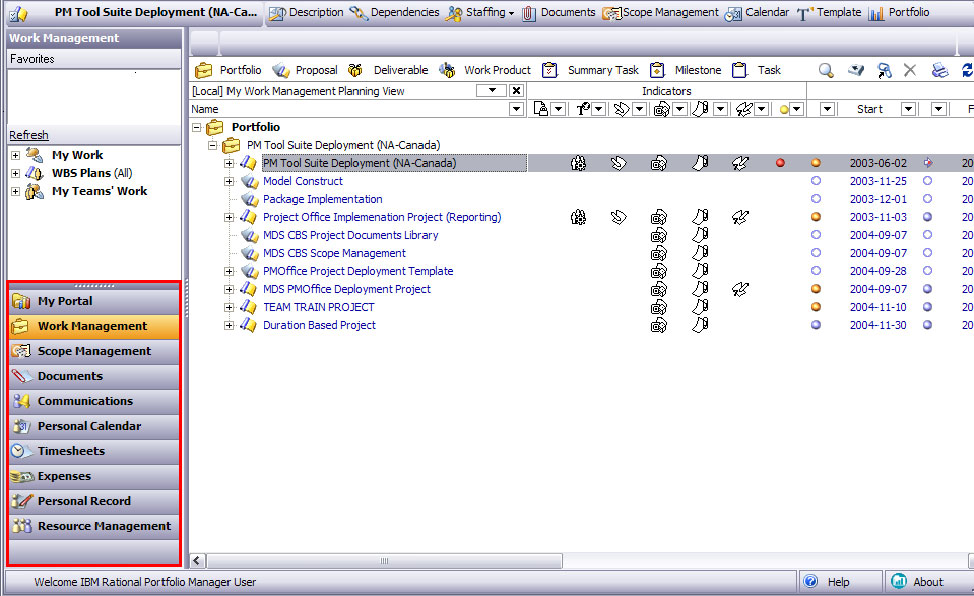Switch to the Communications section

pos(94,401)
